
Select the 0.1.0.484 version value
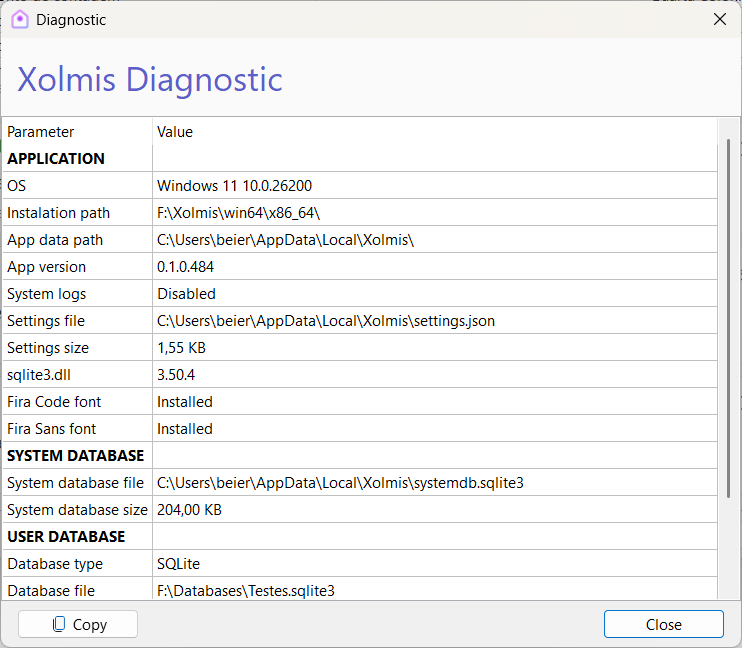435,266
